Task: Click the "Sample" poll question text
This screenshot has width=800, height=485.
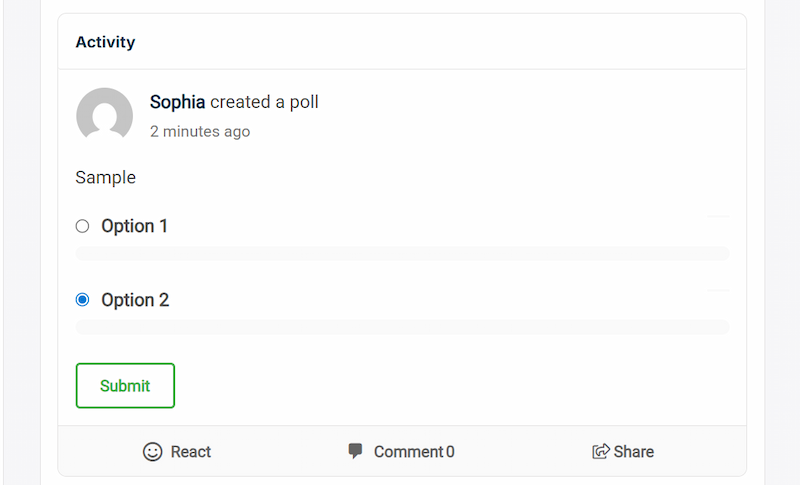Action: coord(105,178)
